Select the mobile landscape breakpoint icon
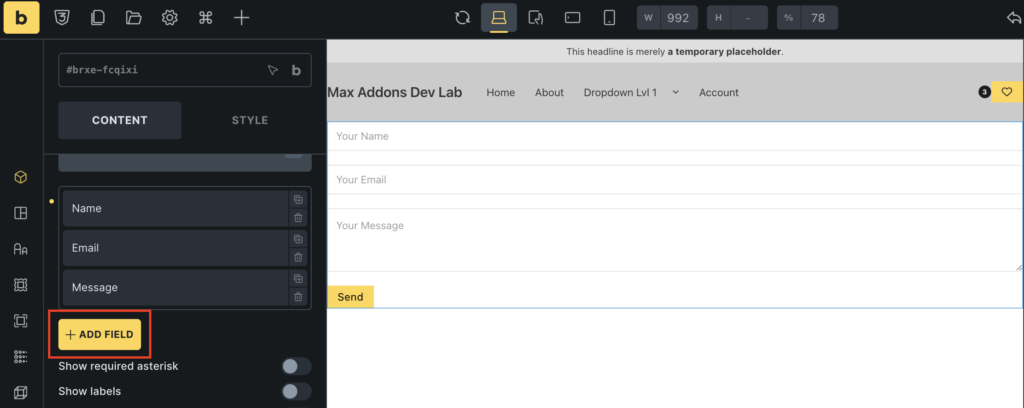 (x=573, y=18)
